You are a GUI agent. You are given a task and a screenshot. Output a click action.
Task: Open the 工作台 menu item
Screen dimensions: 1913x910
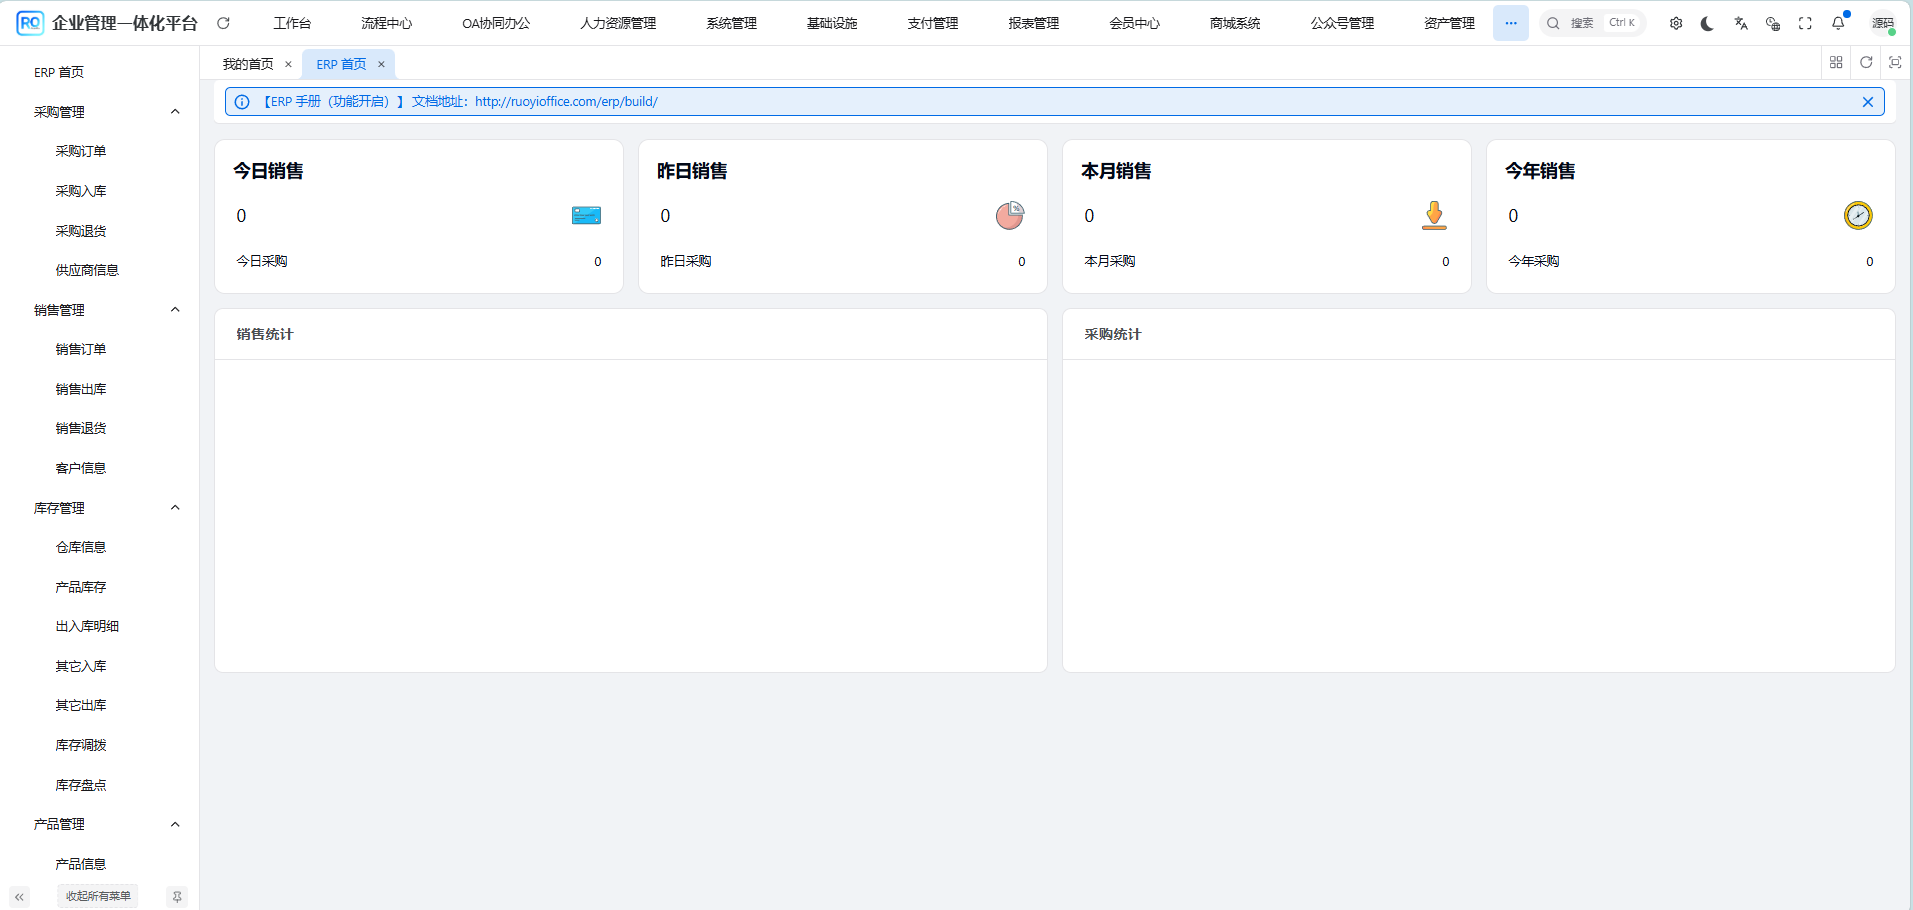[x=292, y=22]
